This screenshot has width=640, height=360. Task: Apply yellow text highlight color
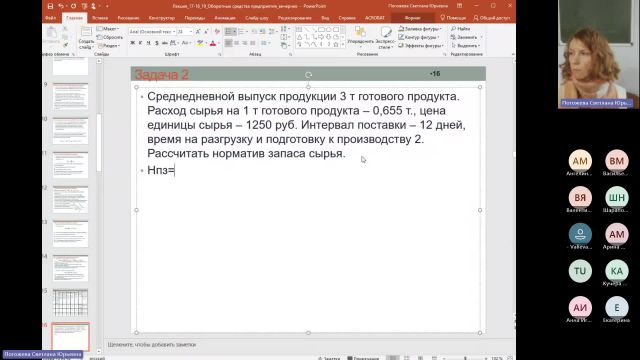(200, 43)
